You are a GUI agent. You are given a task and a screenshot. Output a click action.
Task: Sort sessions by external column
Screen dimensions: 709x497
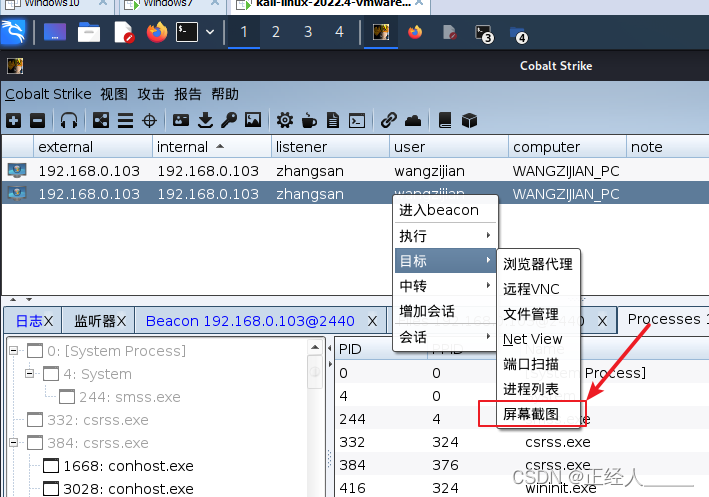coord(93,147)
